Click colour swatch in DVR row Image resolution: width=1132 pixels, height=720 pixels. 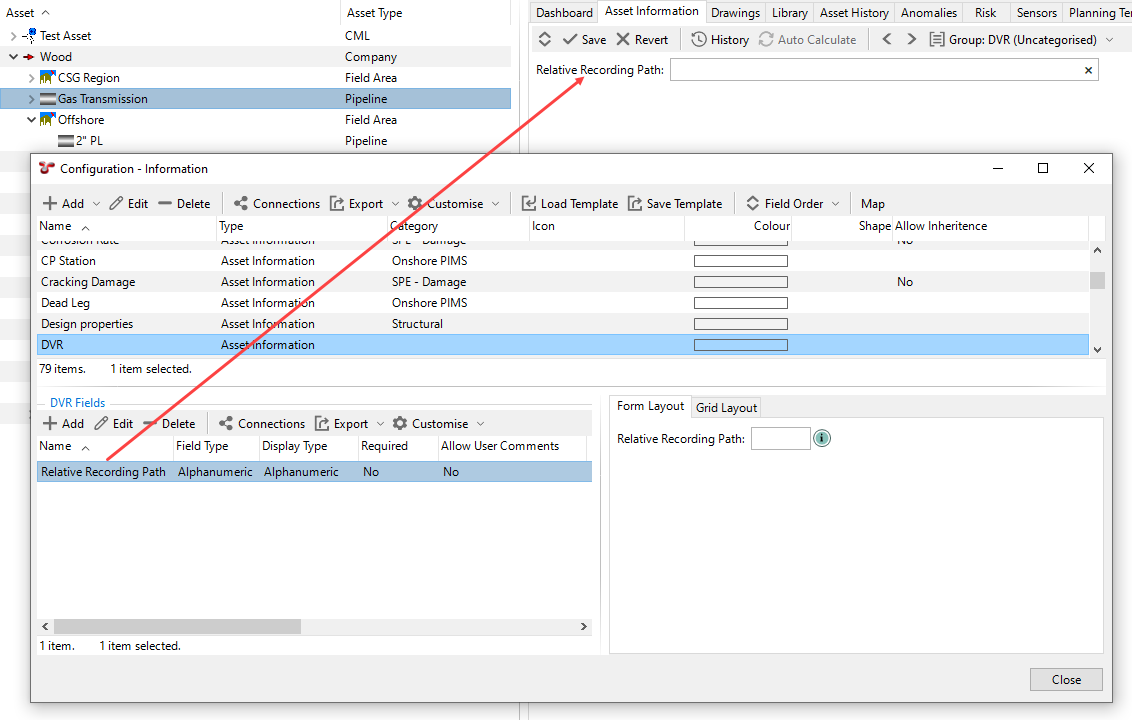coord(741,345)
